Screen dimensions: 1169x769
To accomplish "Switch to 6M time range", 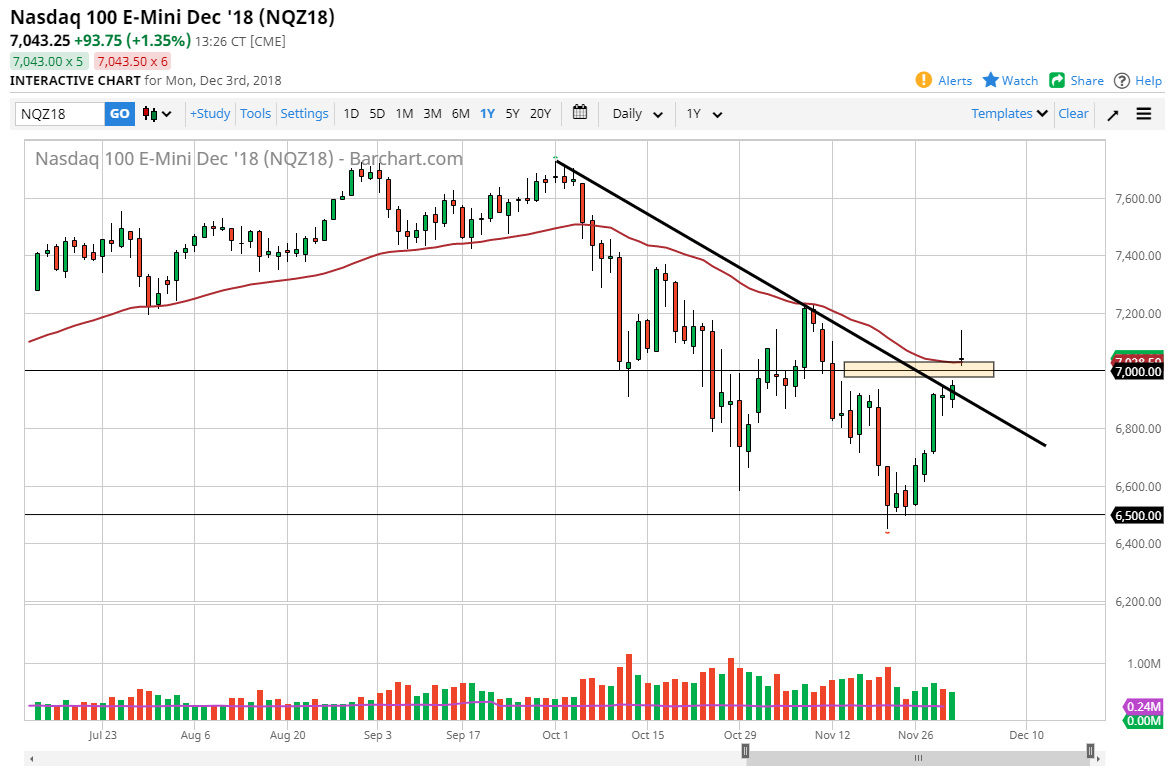I will [460, 114].
